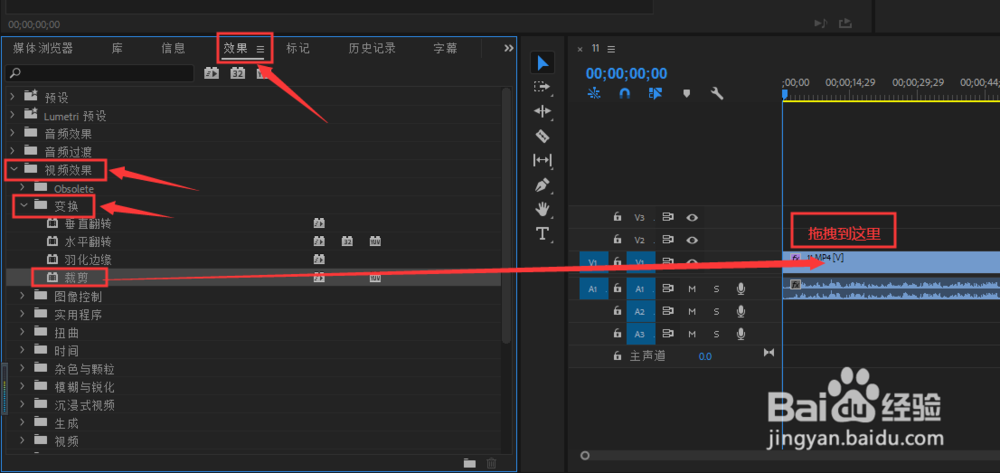Switch to the 信息 tab

pyautogui.click(x=173, y=48)
